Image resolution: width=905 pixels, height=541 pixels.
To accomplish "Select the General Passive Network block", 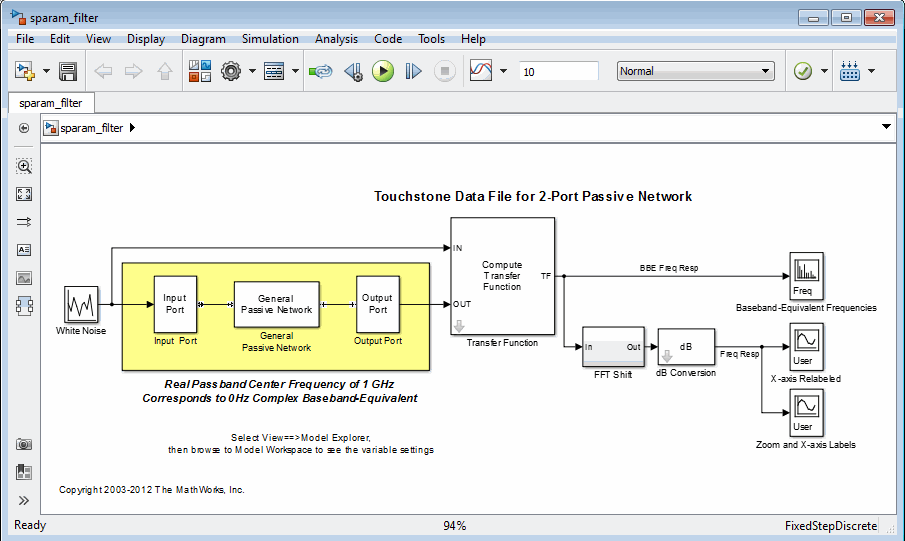I will (x=276, y=304).
